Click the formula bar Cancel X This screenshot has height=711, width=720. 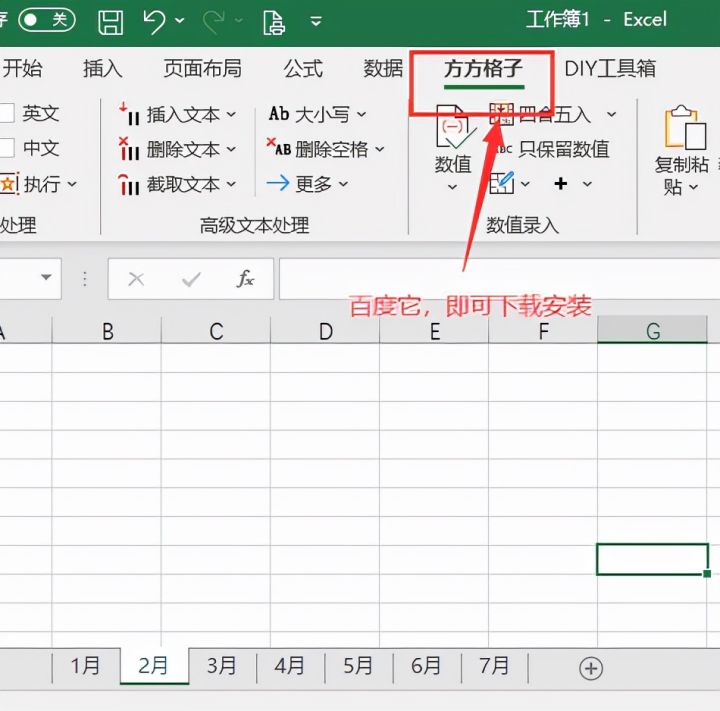point(136,279)
